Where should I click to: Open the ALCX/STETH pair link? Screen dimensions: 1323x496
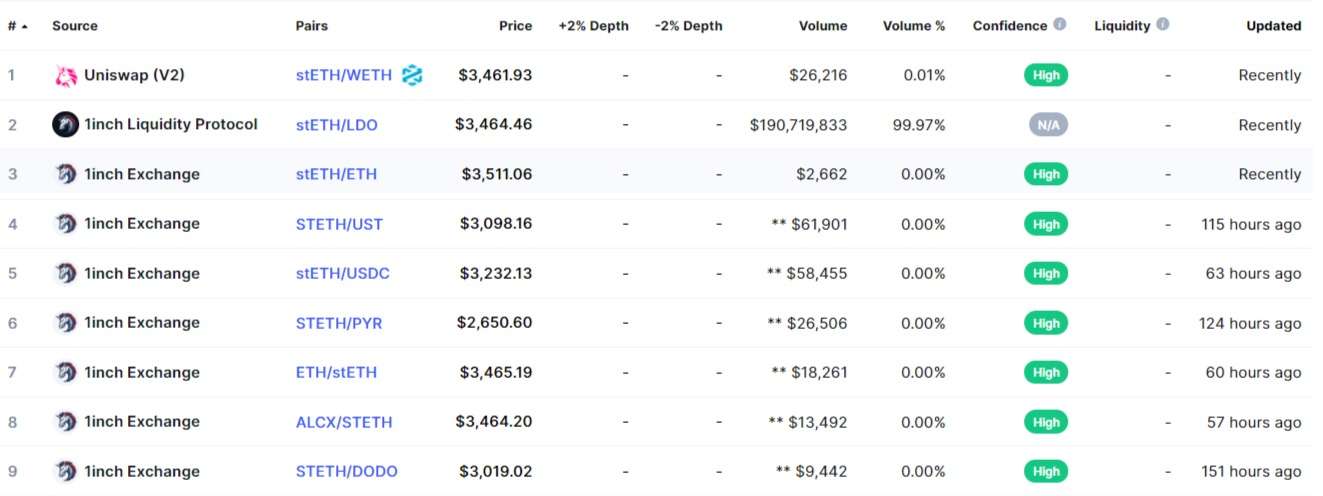pyautogui.click(x=344, y=422)
